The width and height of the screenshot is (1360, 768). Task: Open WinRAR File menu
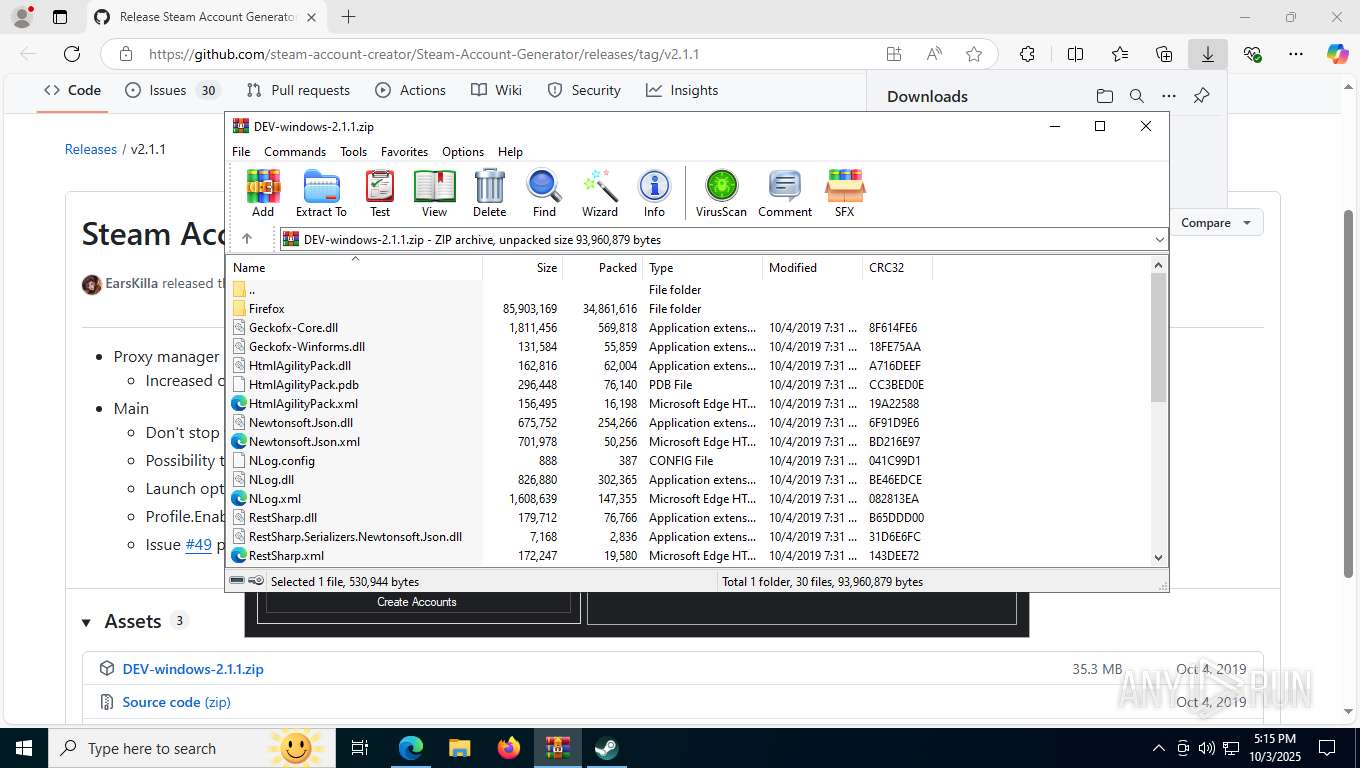(241, 152)
